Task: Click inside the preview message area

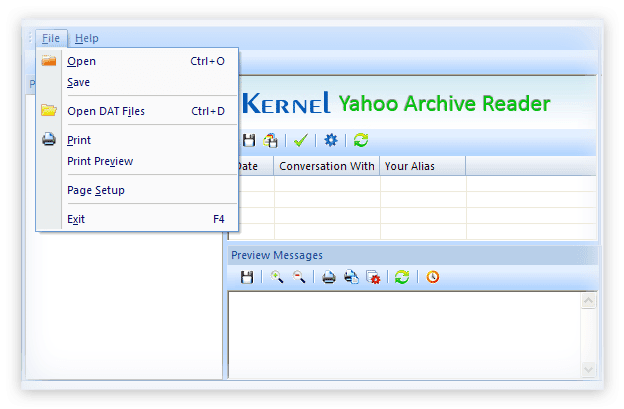Action: pyautogui.click(x=404, y=335)
